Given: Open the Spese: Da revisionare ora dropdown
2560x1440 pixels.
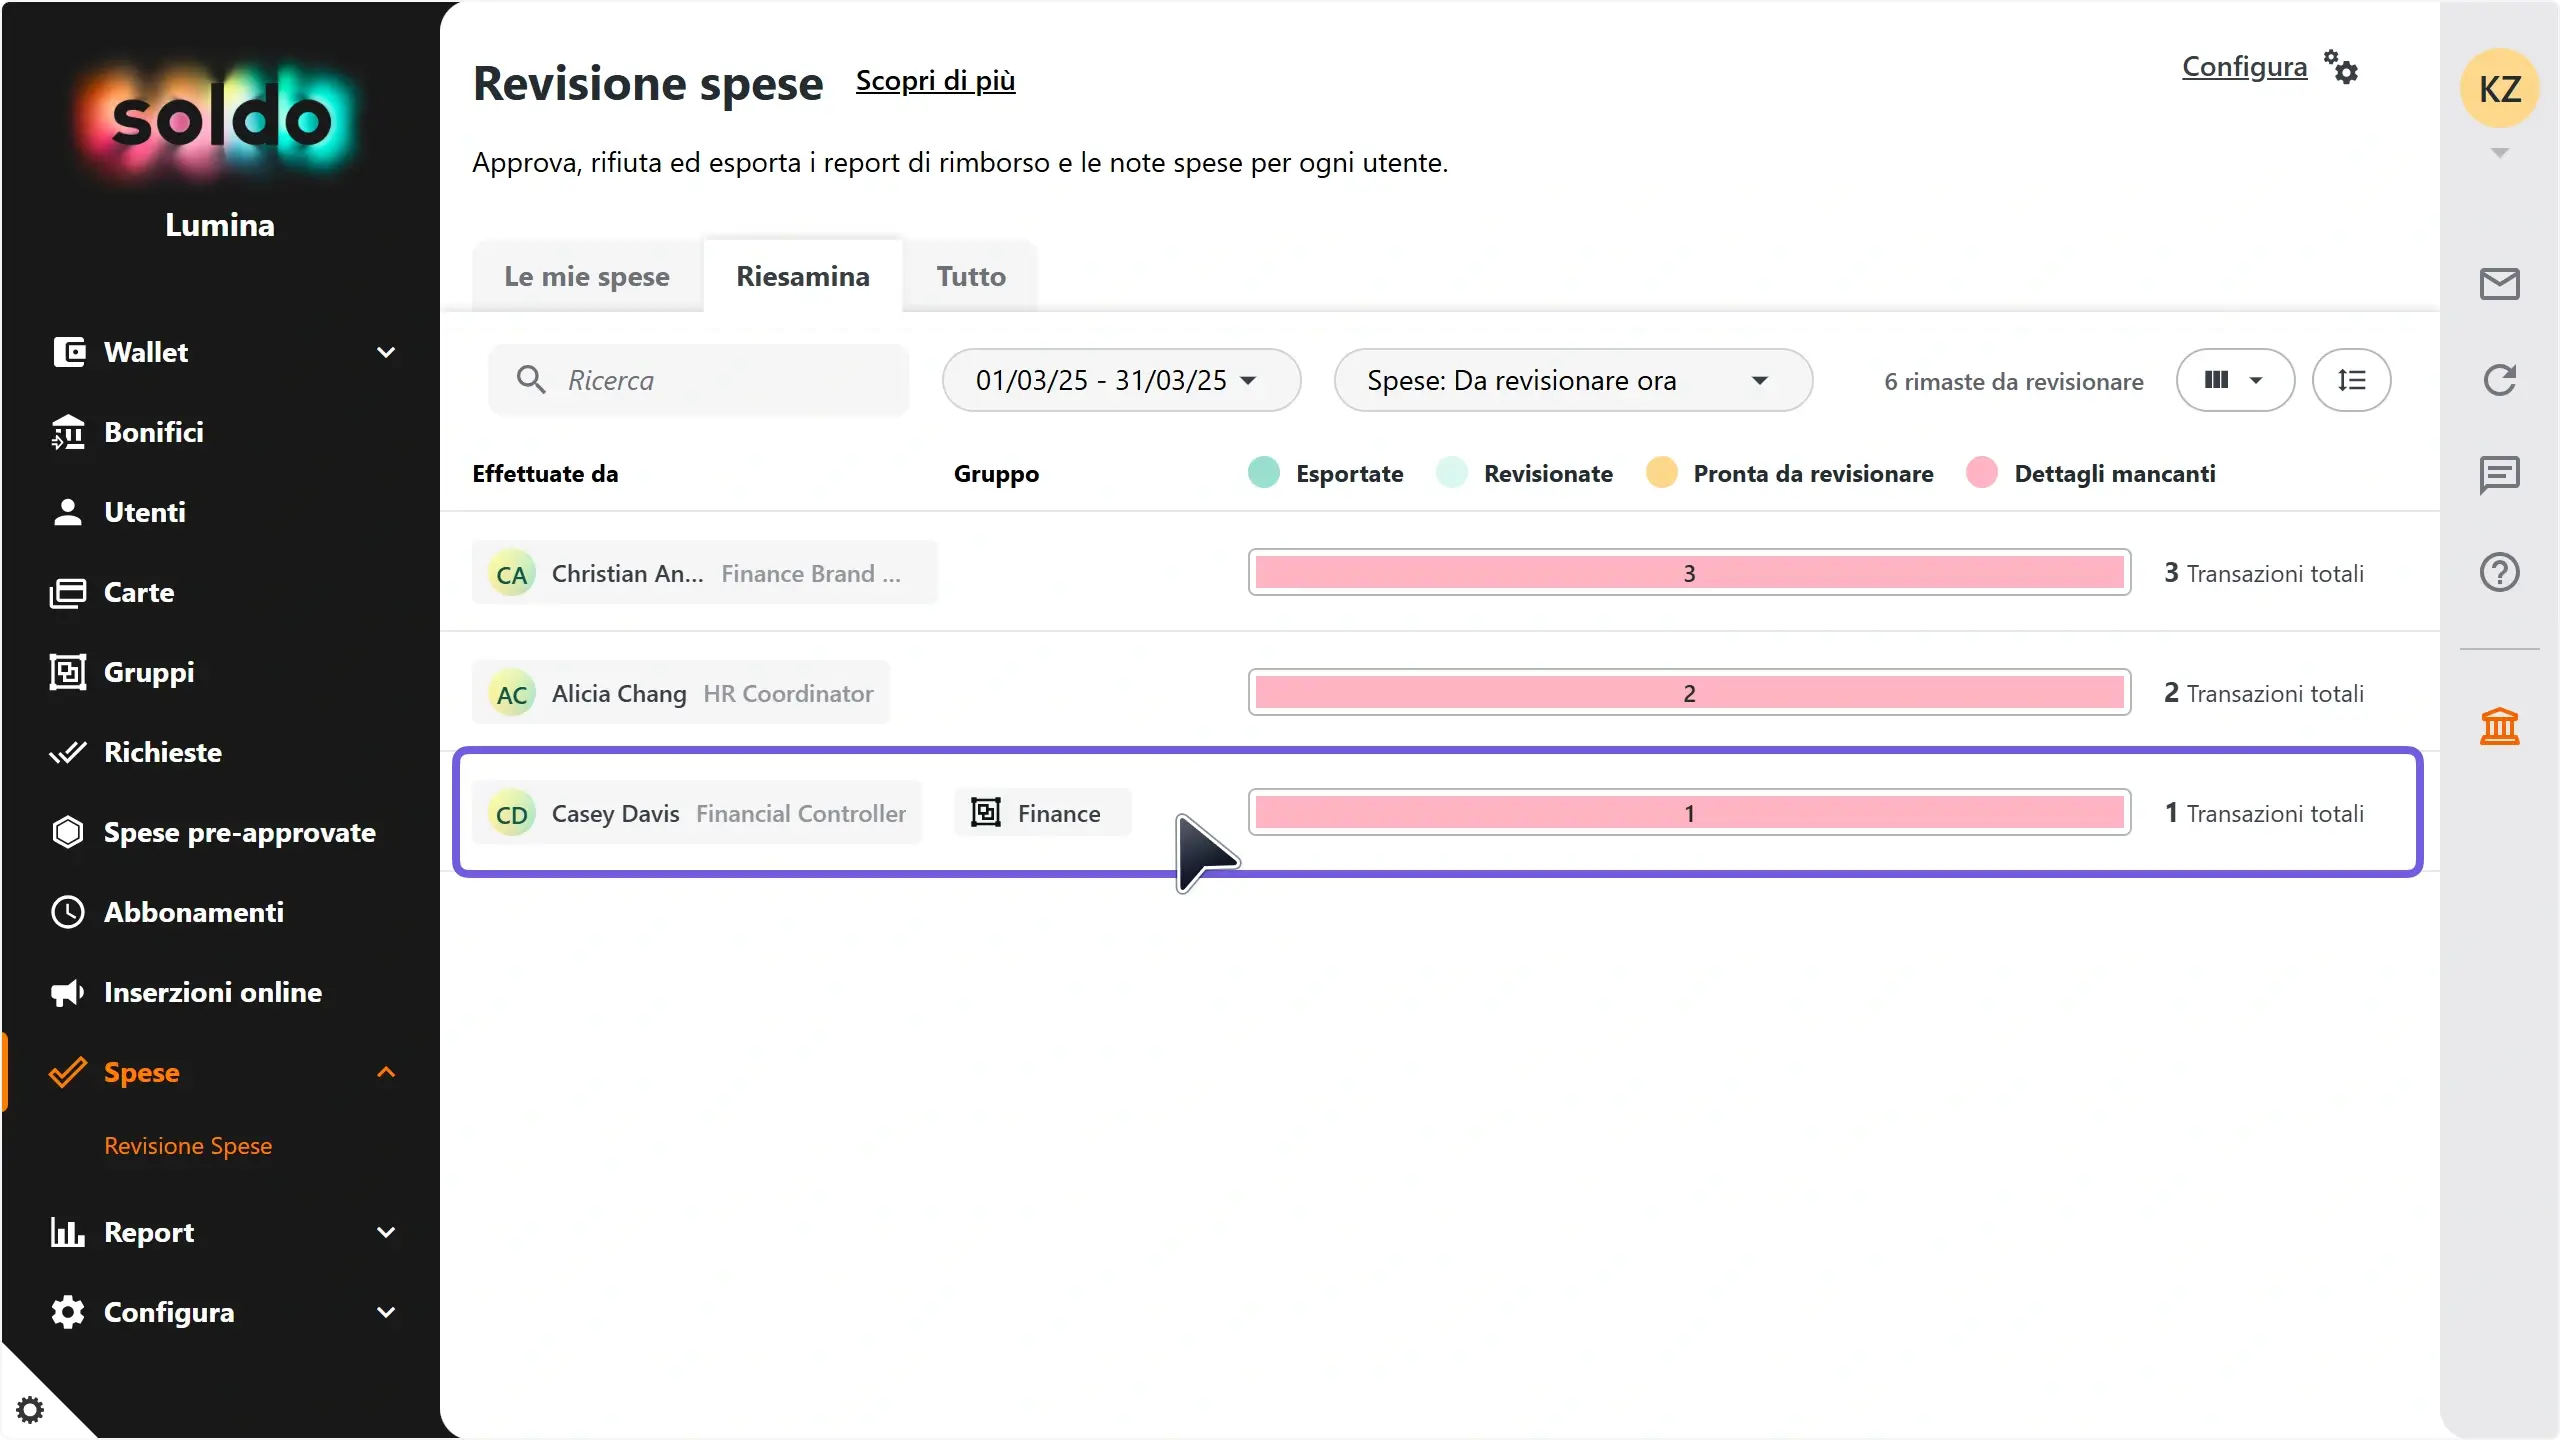Looking at the screenshot, I should point(1573,380).
